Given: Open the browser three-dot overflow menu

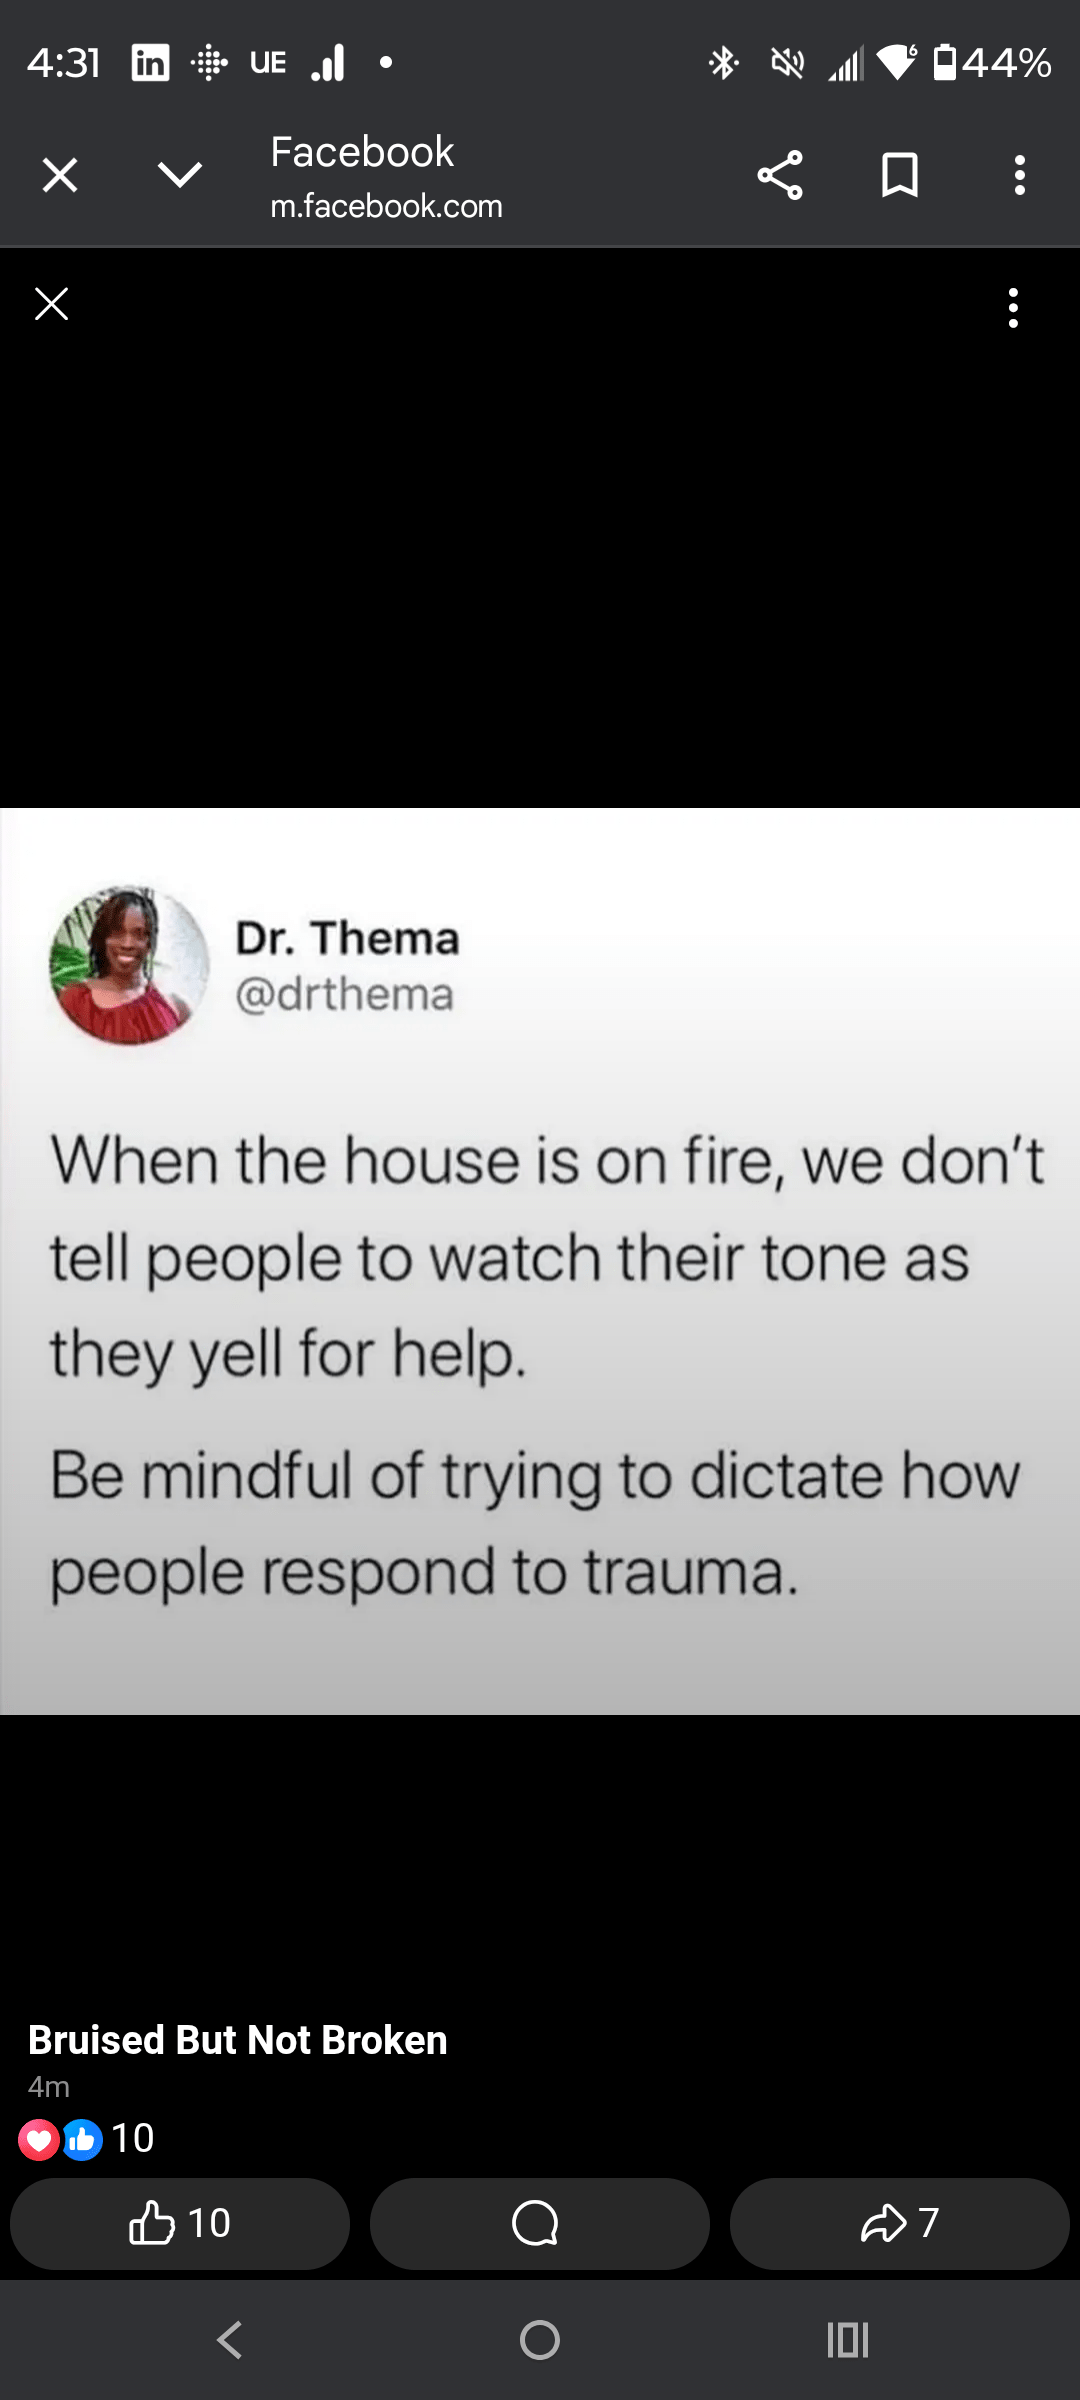Looking at the screenshot, I should point(1019,176).
